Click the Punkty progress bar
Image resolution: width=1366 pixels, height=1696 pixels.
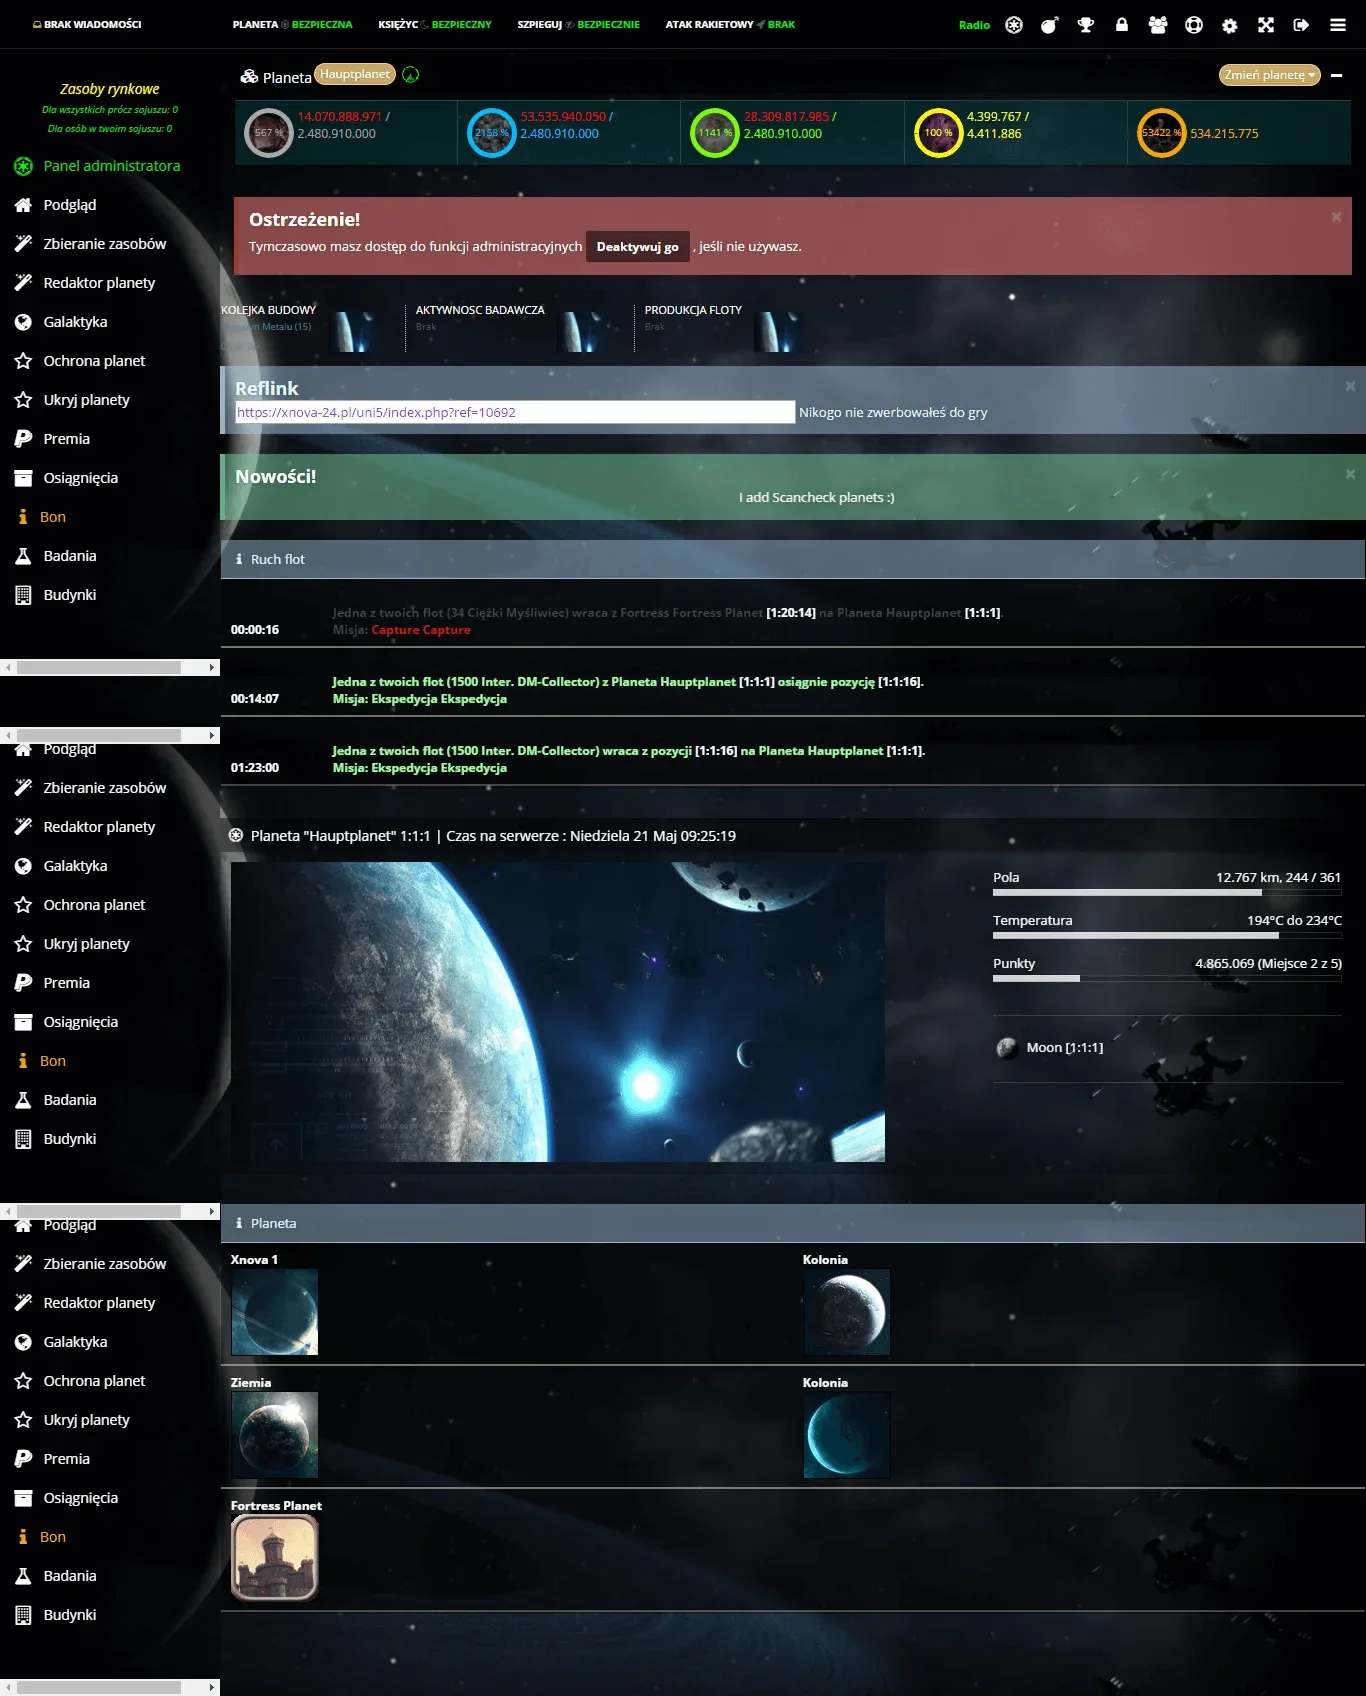pyautogui.click(x=1167, y=978)
